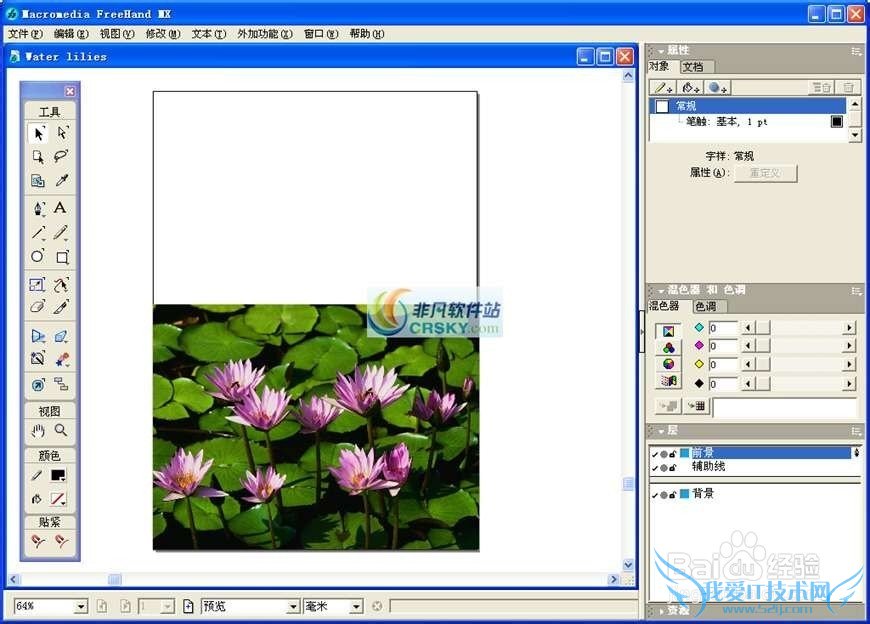Screen dimensions: 870x624
Task: Choose the Pen tool
Action: point(38,208)
